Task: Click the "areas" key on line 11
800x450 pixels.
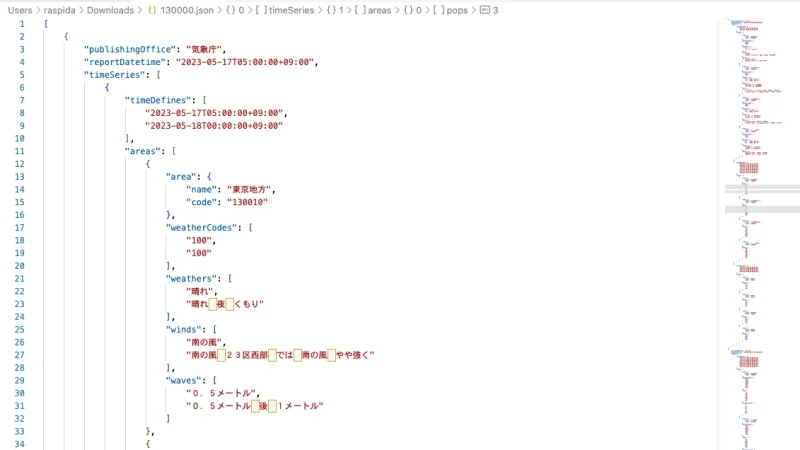Action: (x=143, y=152)
